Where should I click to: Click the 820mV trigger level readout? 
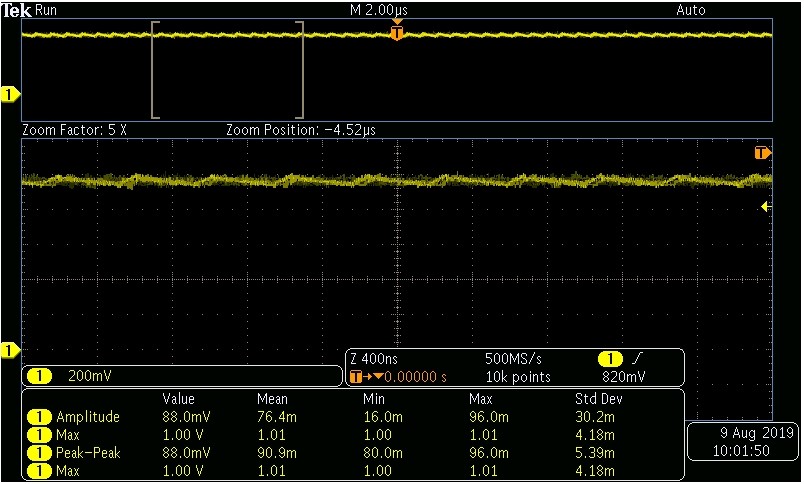click(x=624, y=377)
